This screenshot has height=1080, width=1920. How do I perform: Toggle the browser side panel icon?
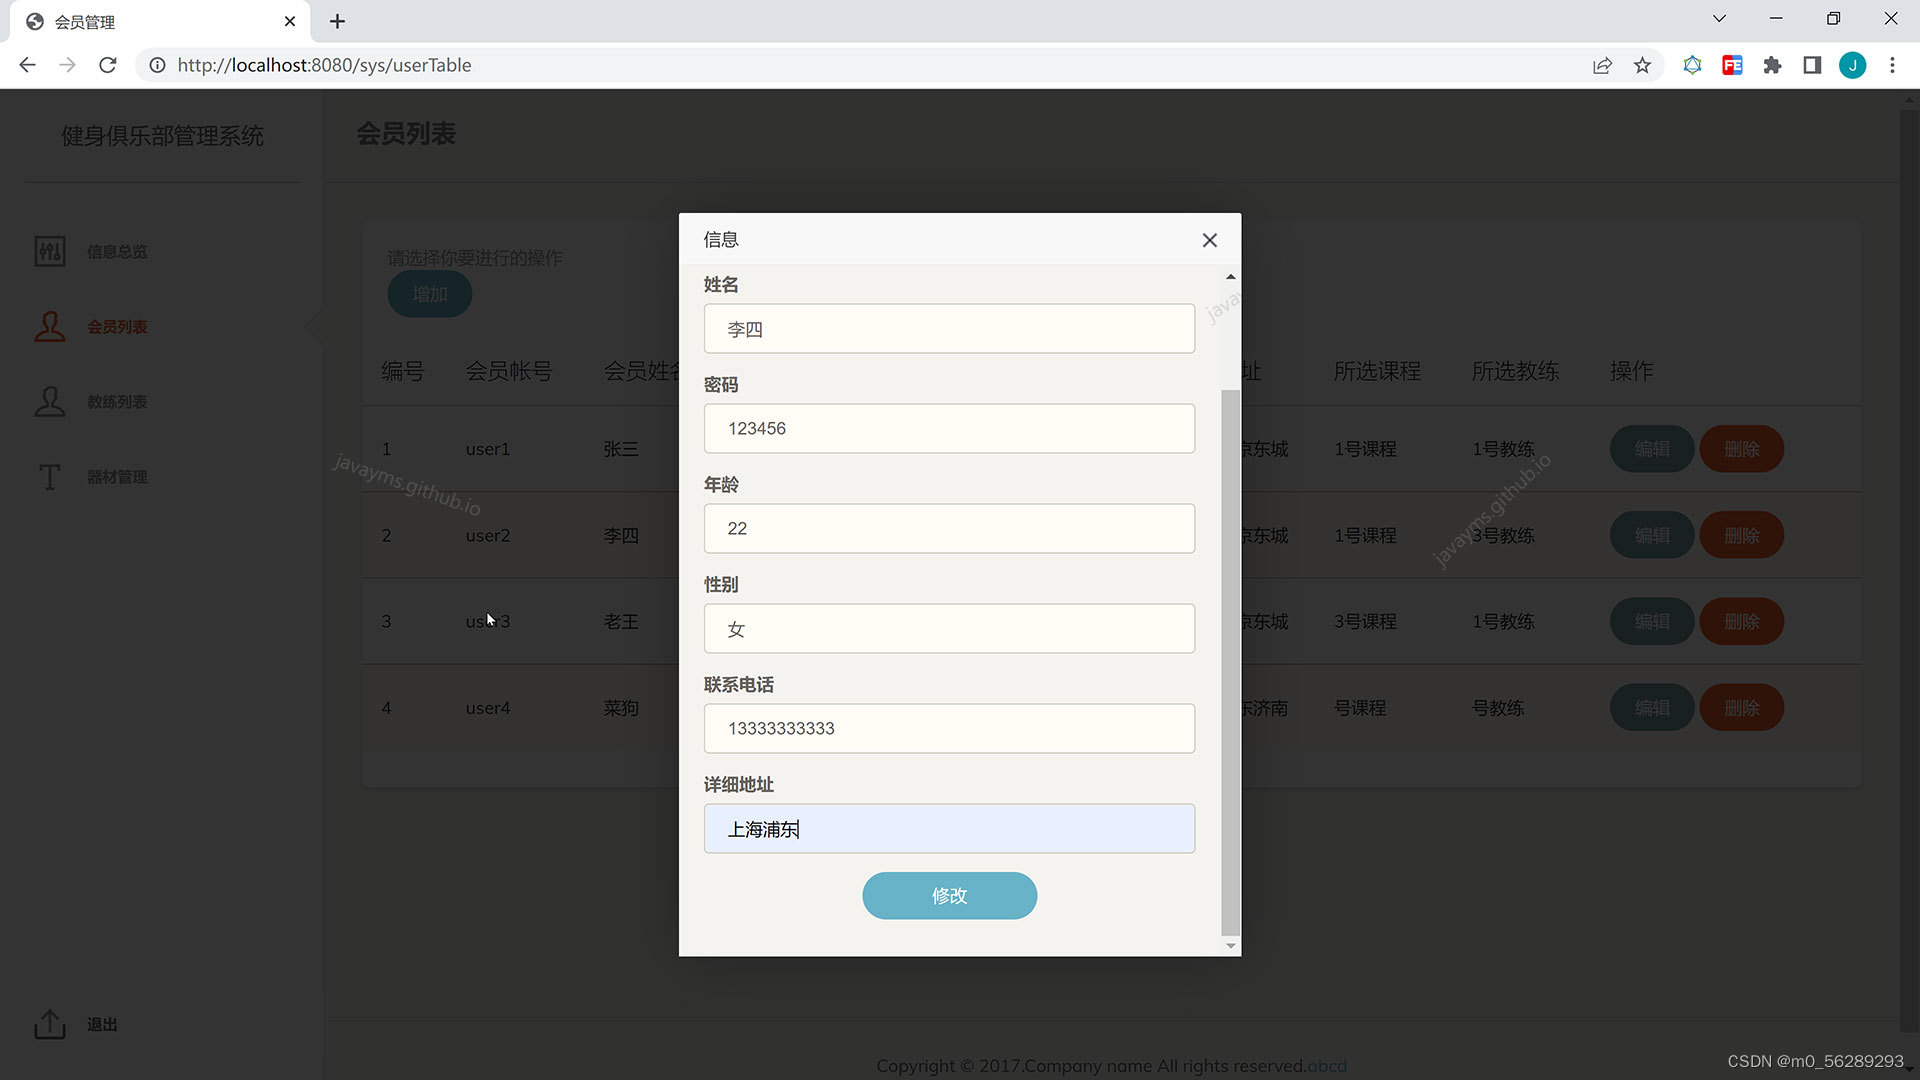[x=1812, y=65]
